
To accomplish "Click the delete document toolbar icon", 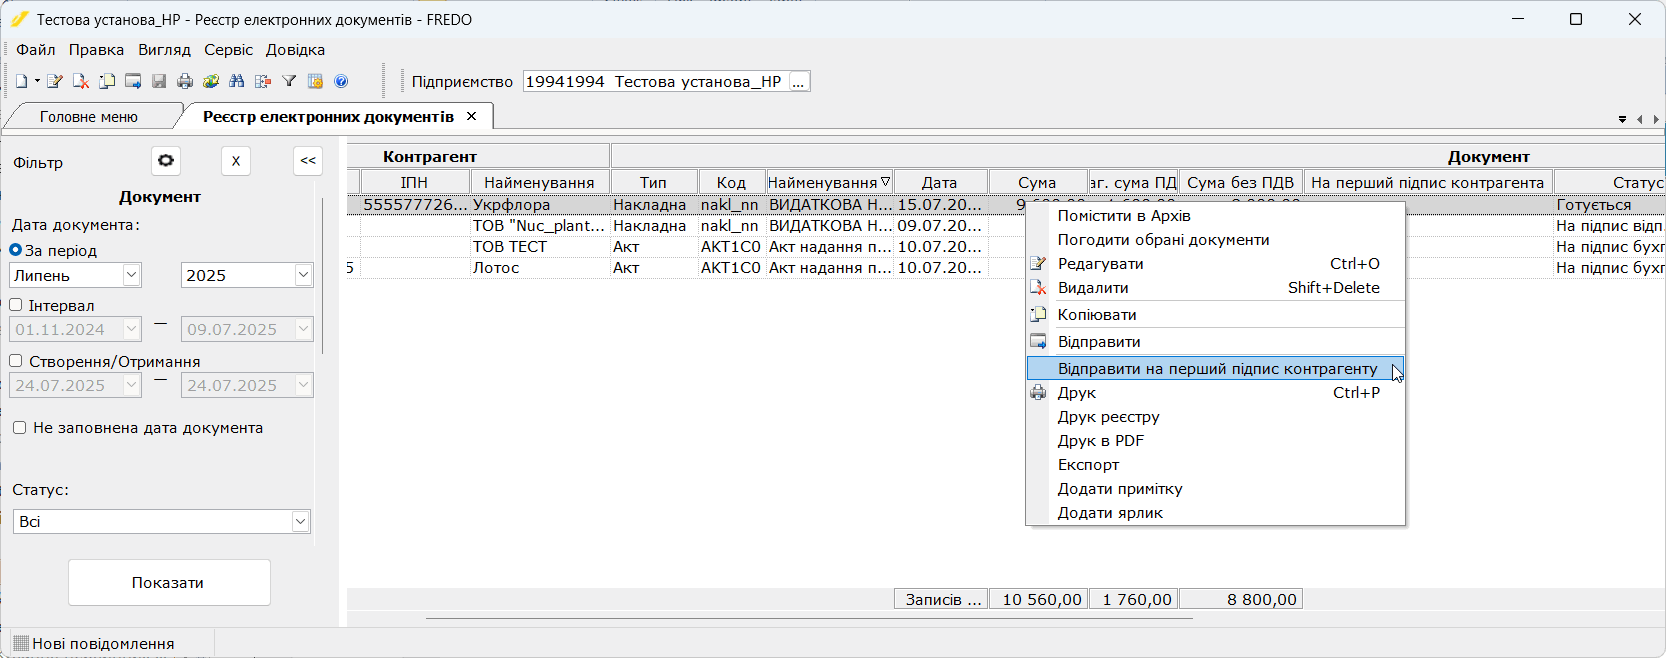I will point(81,81).
